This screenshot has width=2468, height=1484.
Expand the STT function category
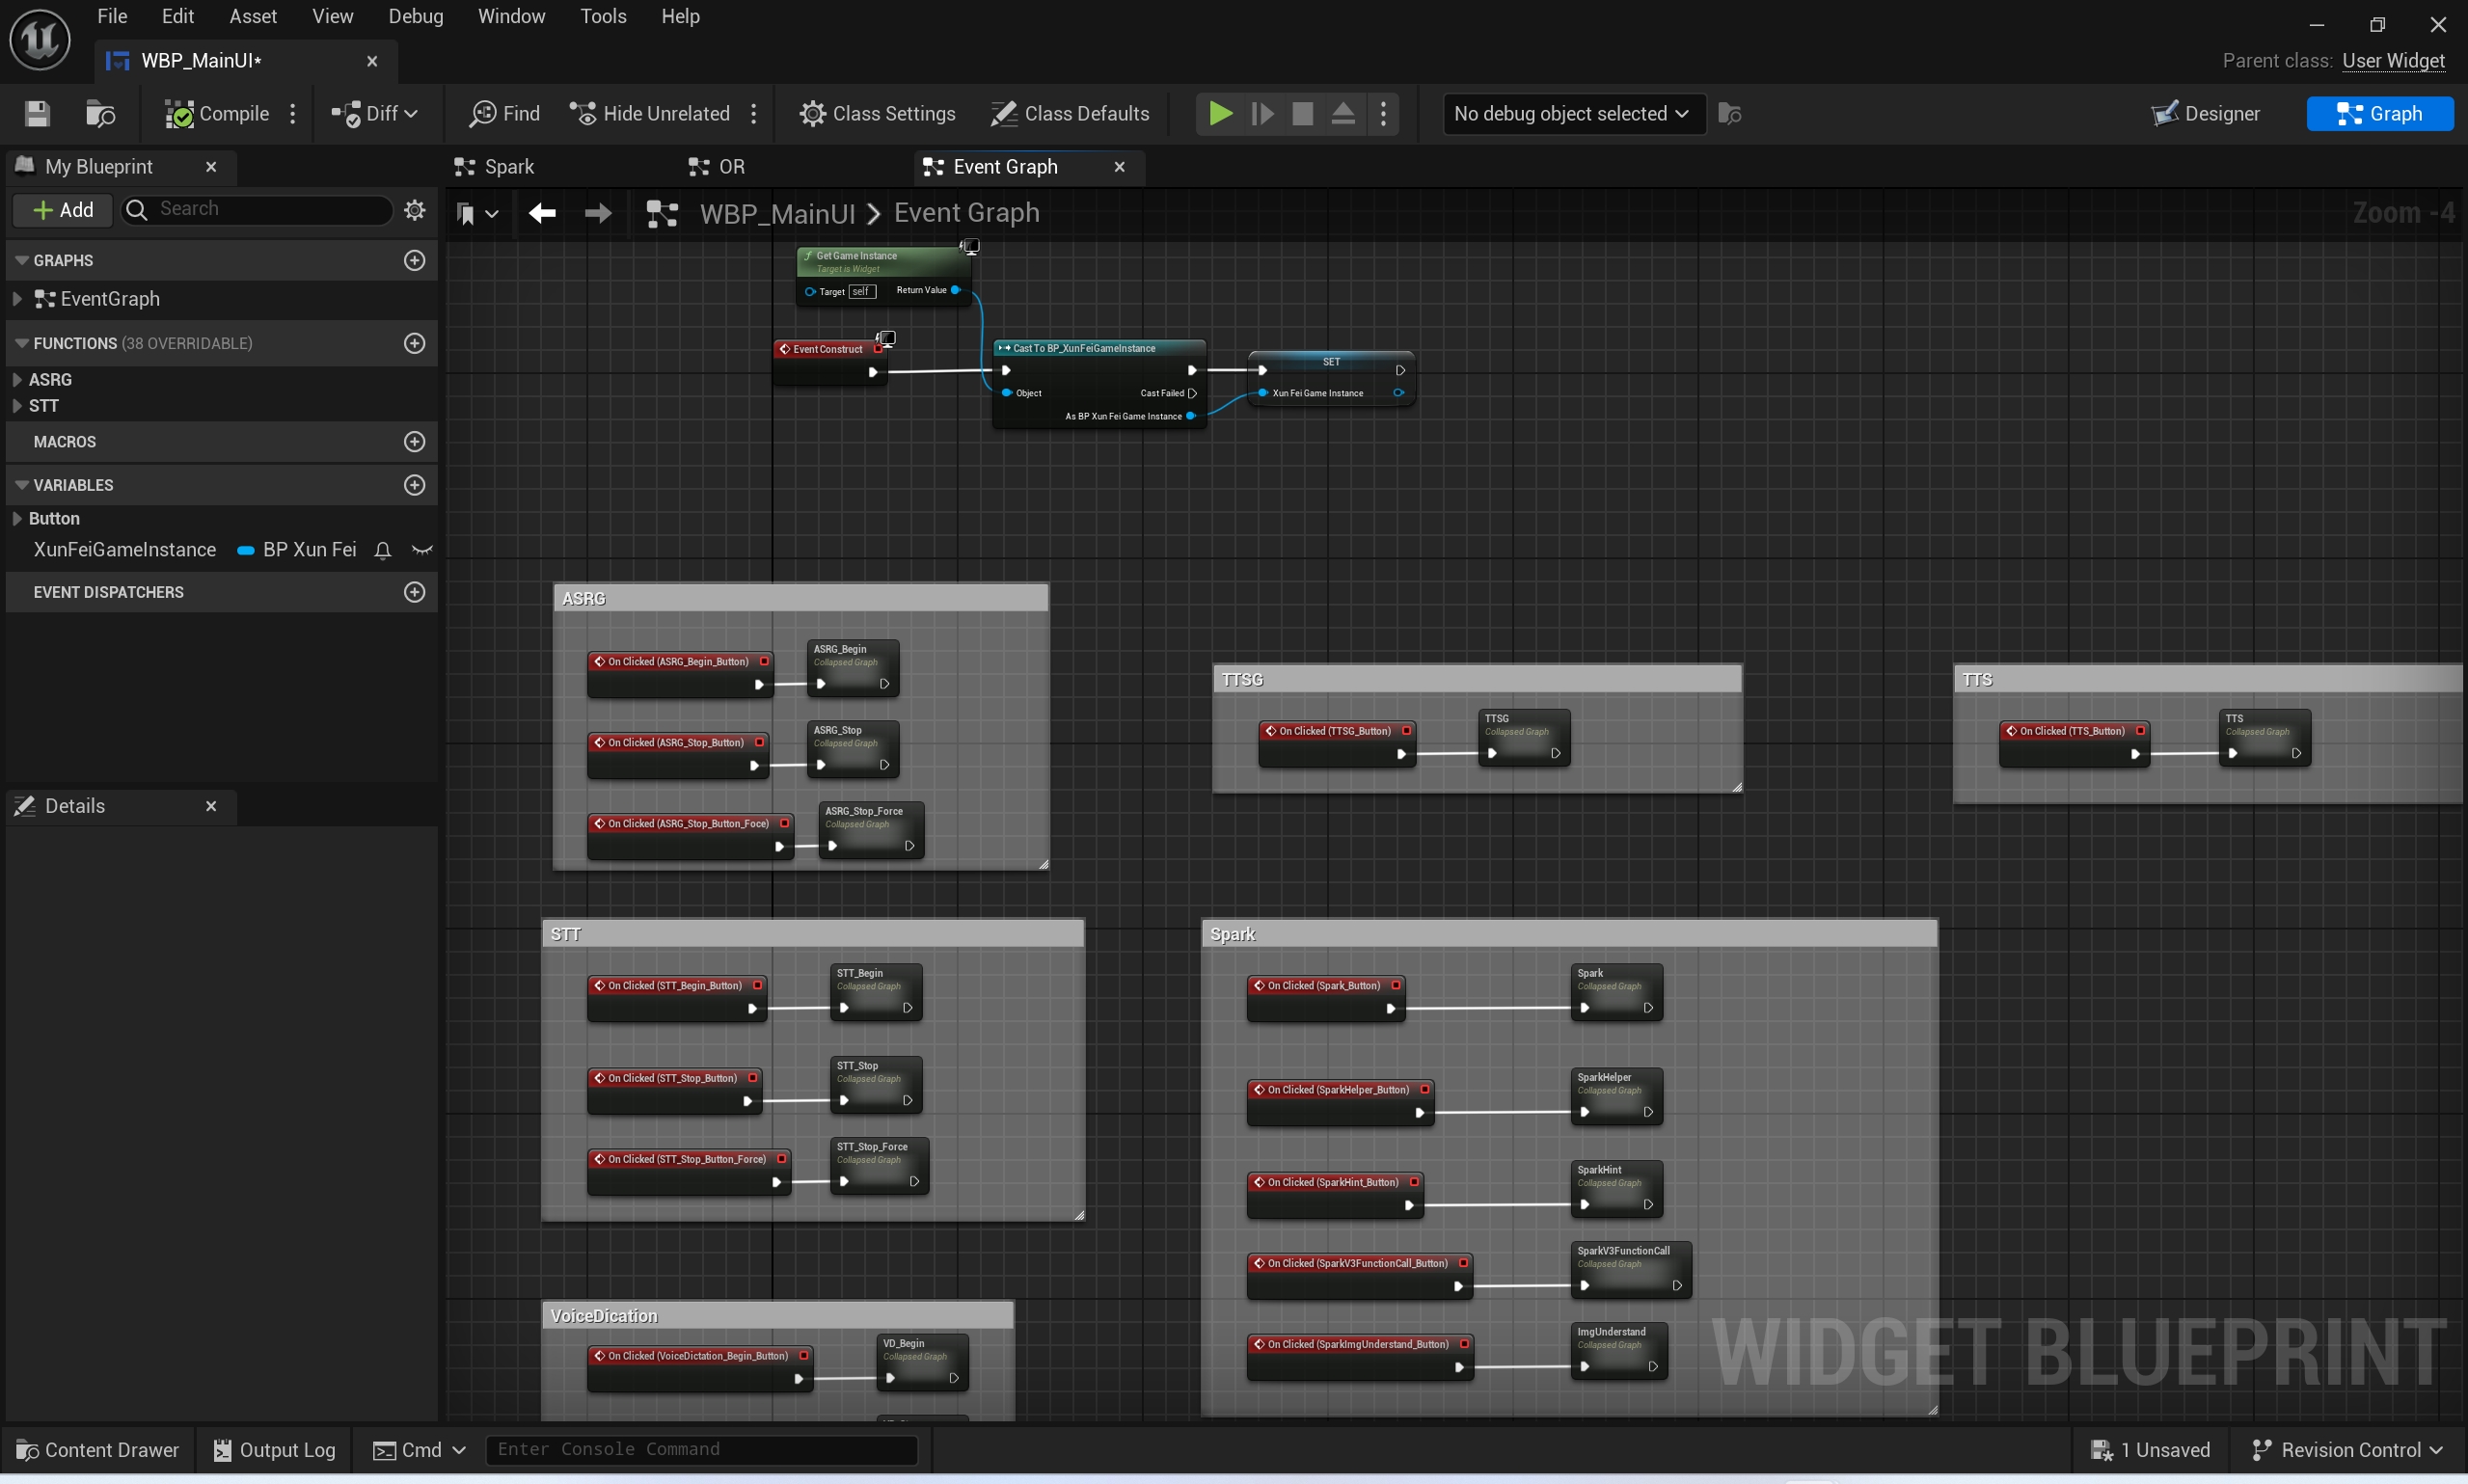click(17, 406)
